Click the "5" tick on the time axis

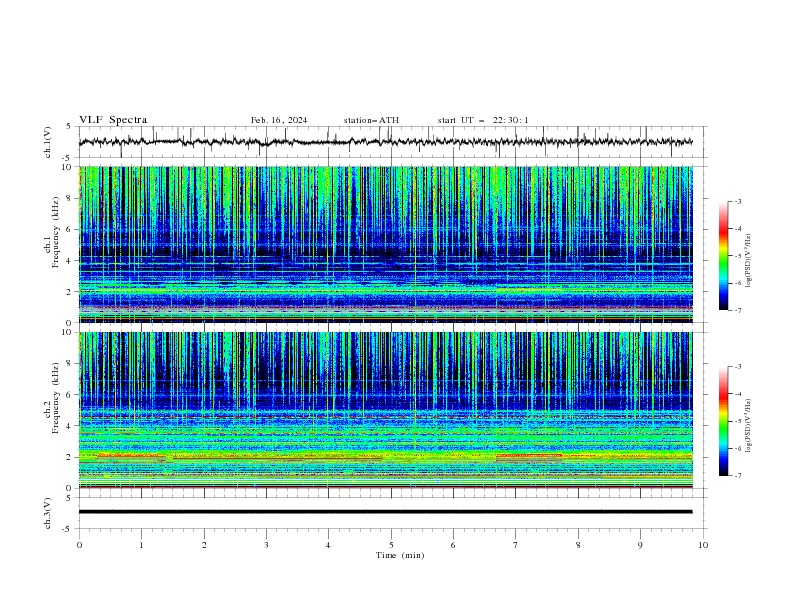tap(391, 545)
